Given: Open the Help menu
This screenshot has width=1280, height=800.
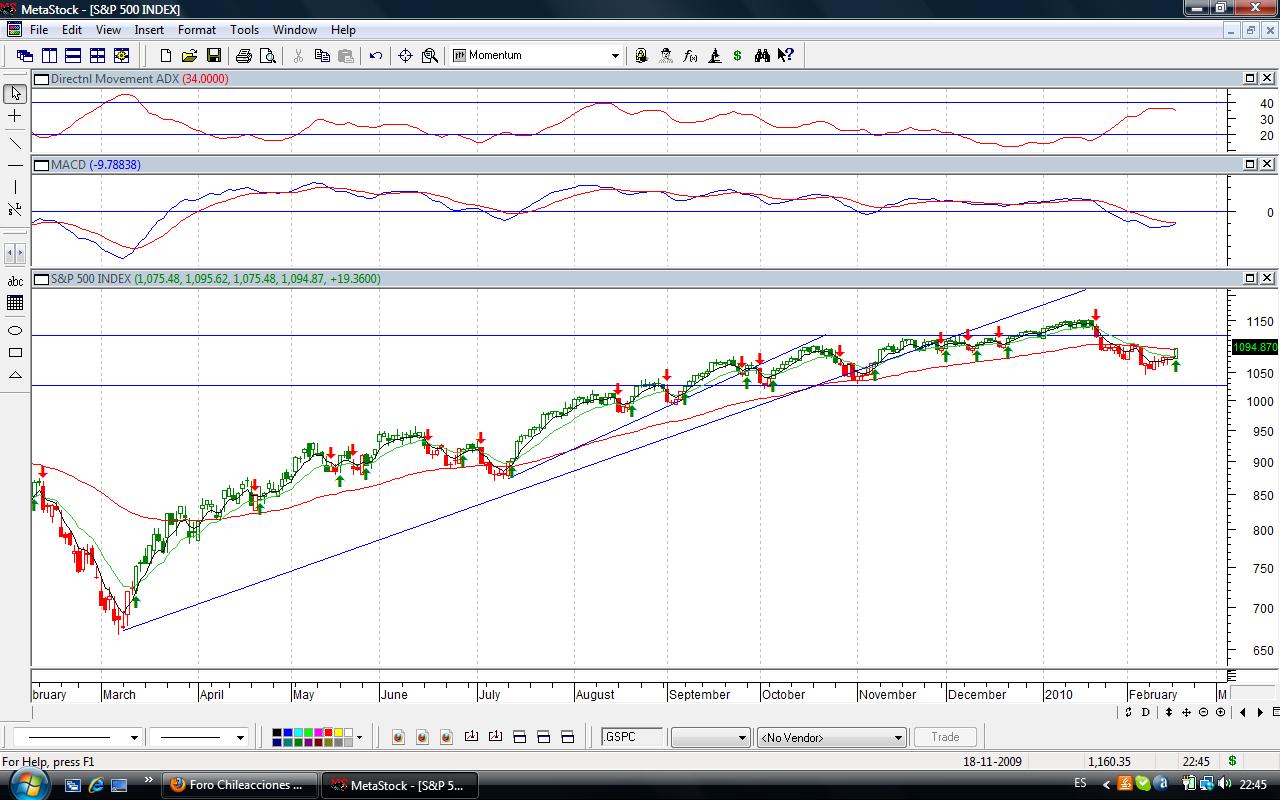Looking at the screenshot, I should click(x=343, y=30).
